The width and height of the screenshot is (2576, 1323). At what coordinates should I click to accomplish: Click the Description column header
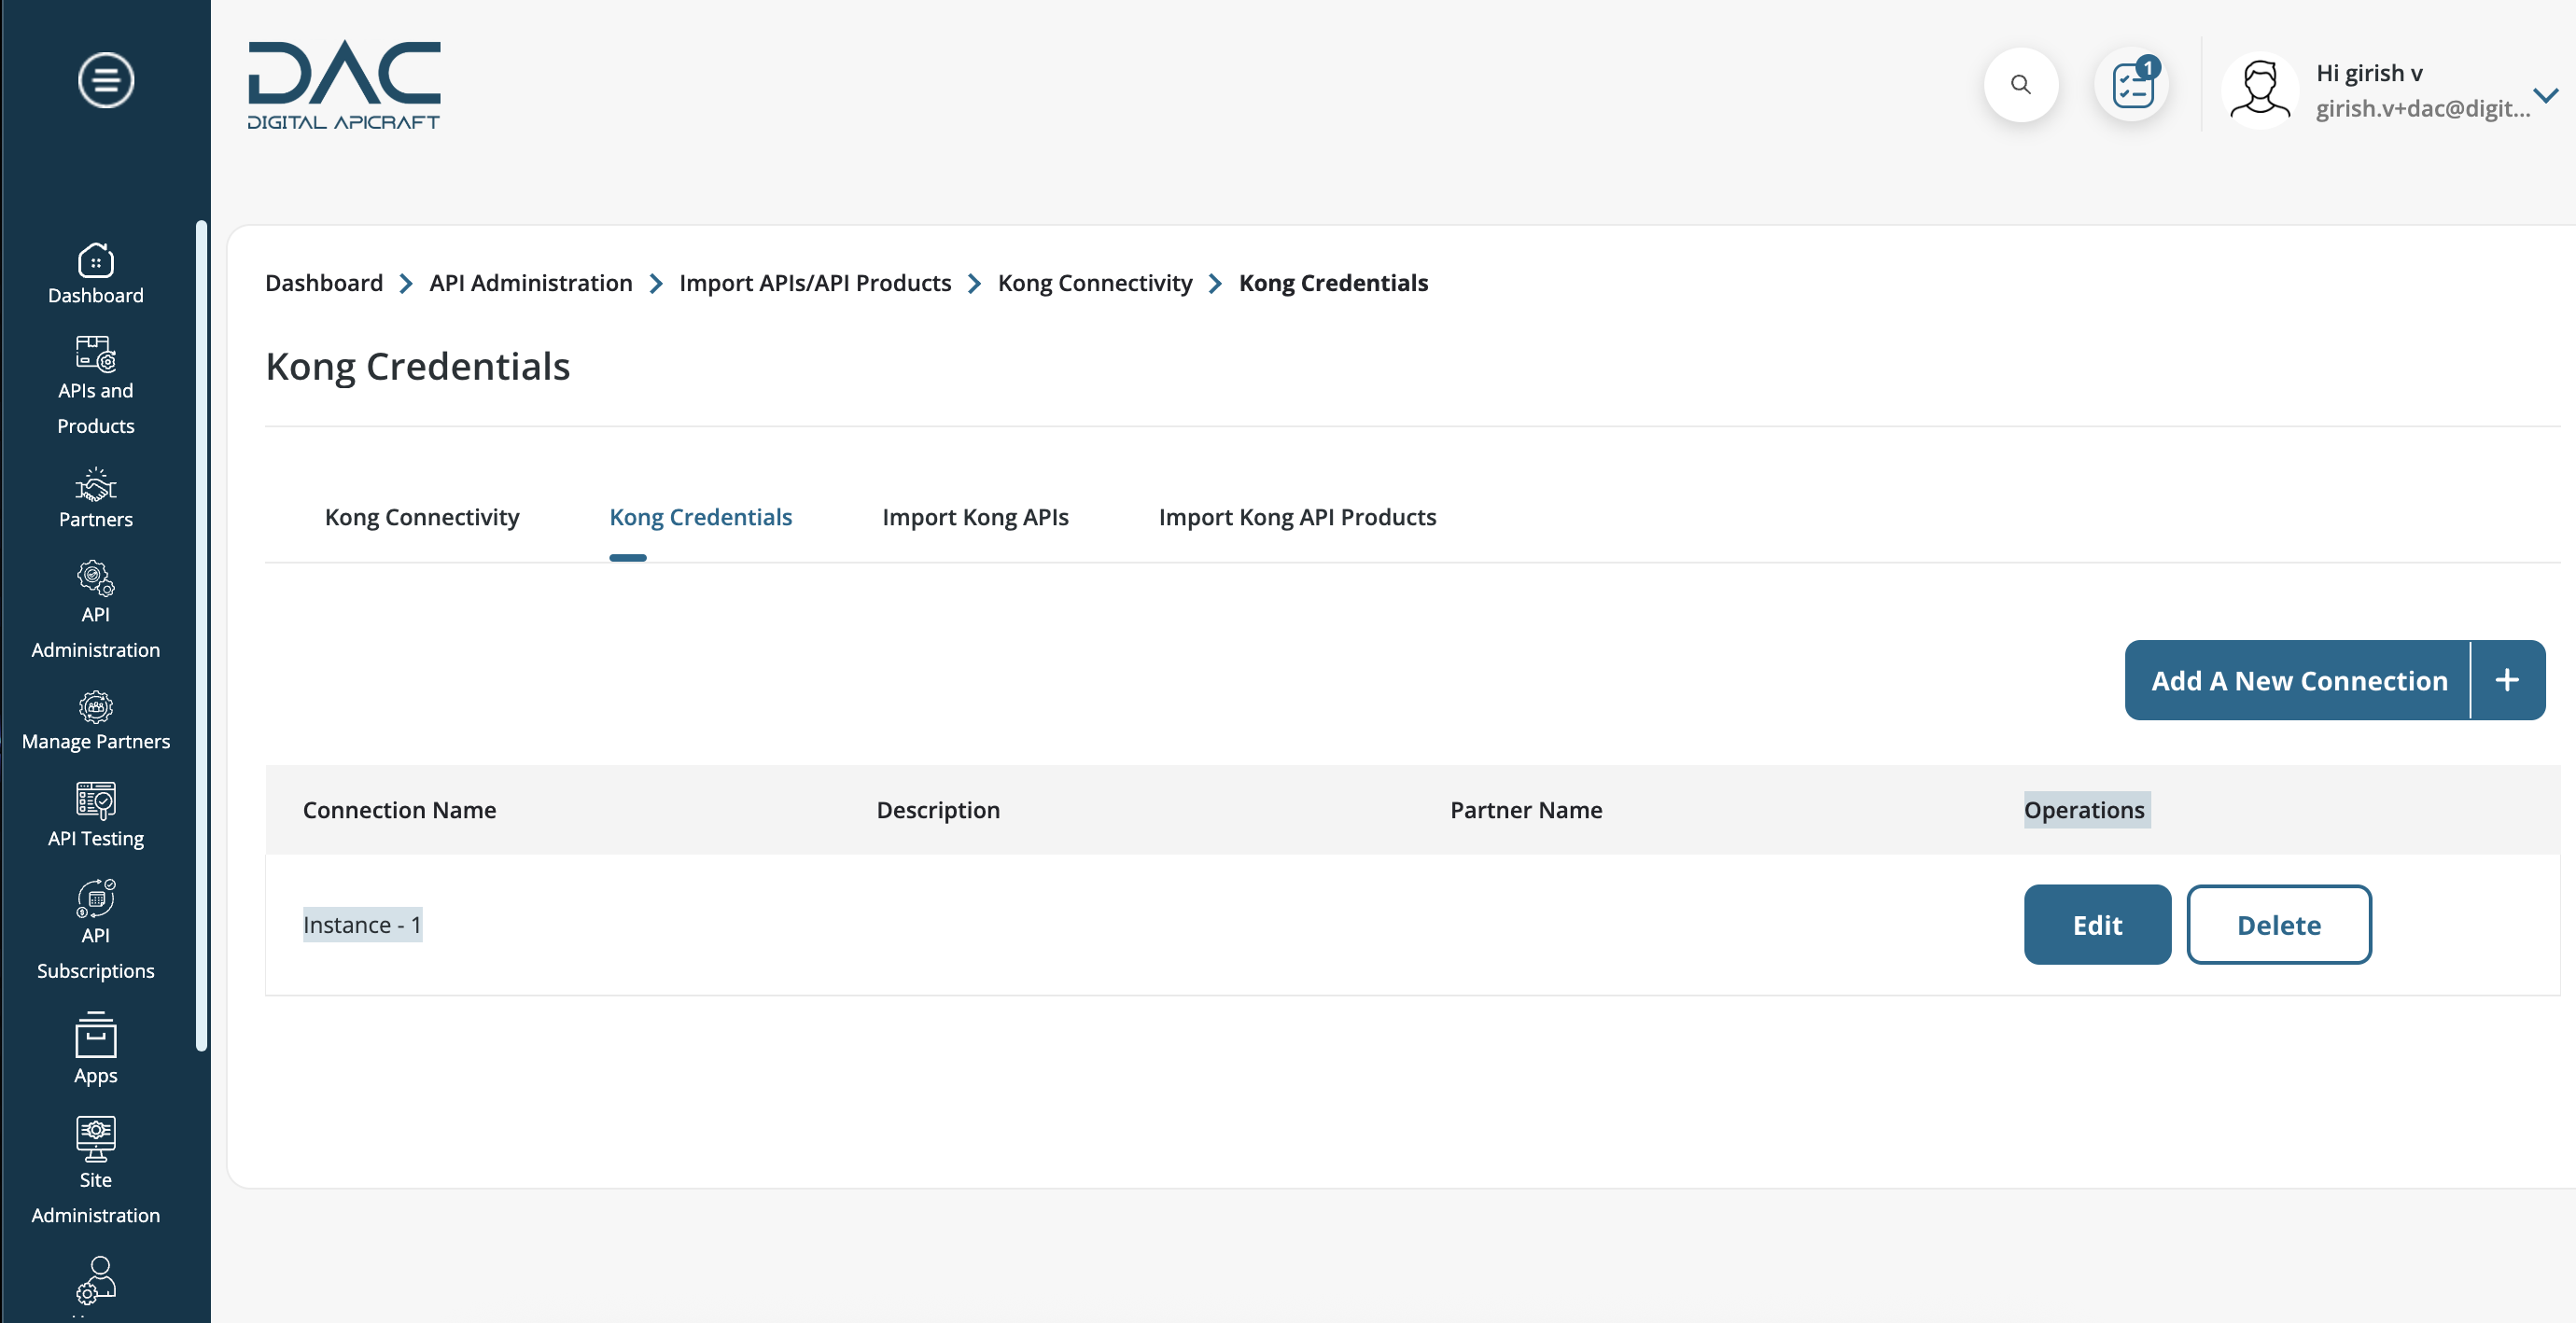[938, 810]
